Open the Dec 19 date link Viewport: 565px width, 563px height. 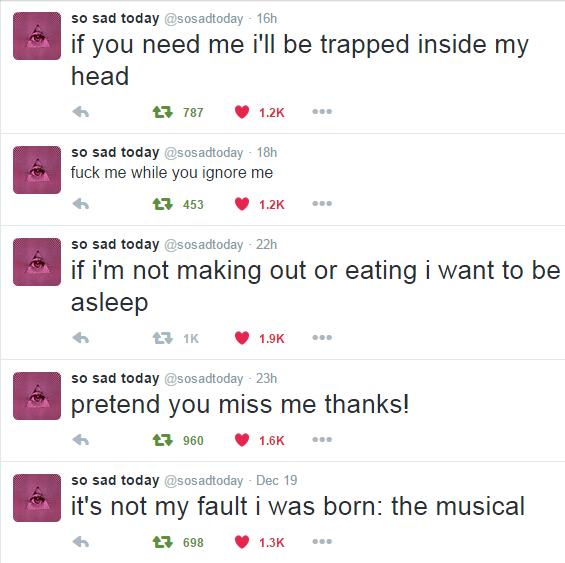pyautogui.click(x=276, y=480)
